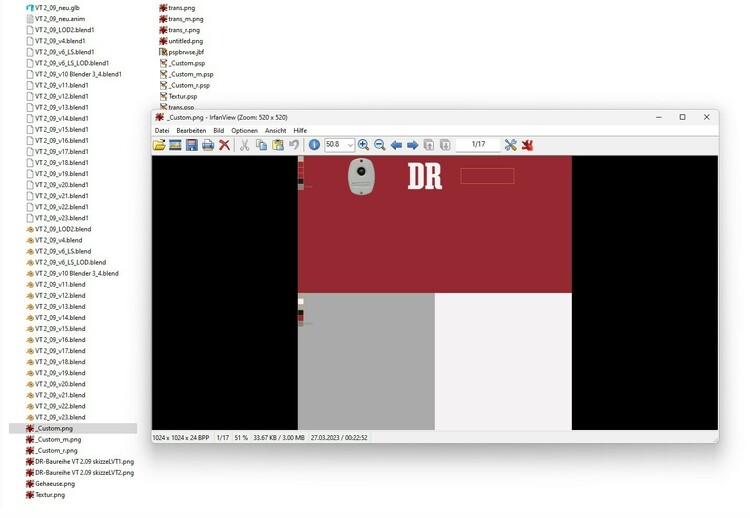Select the trans.png file

pos(181,8)
